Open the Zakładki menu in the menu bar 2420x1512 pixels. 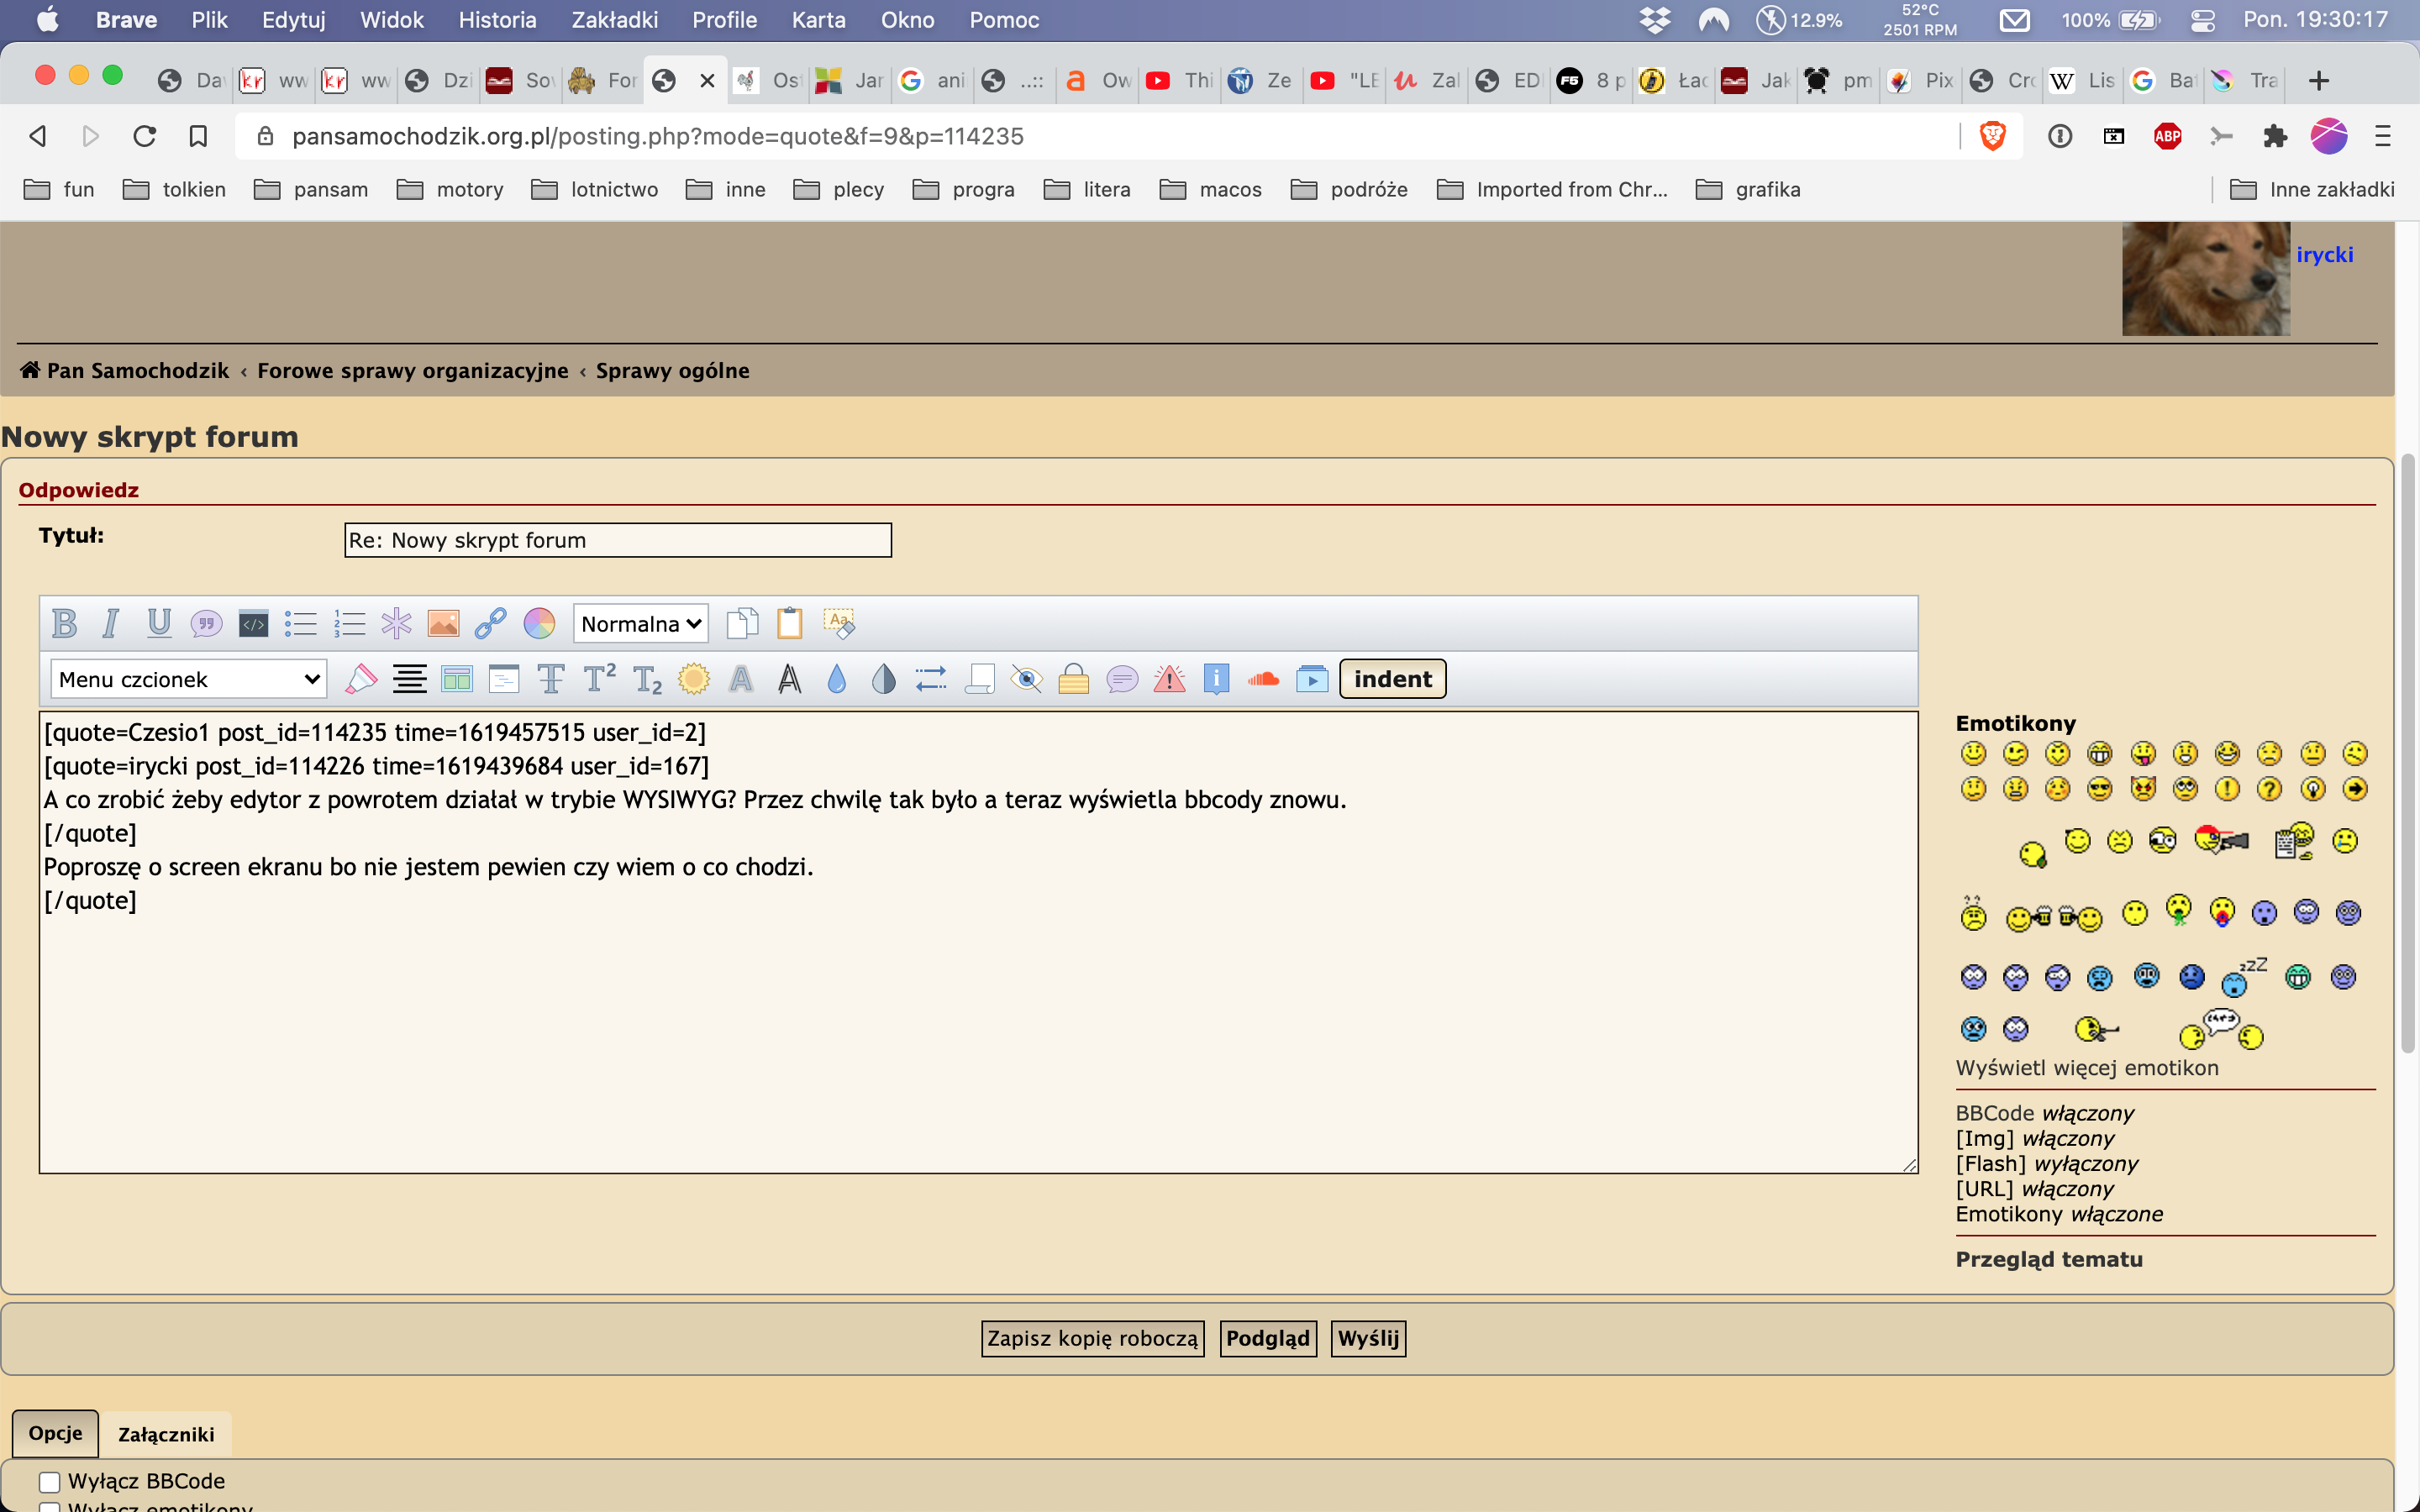click(614, 20)
